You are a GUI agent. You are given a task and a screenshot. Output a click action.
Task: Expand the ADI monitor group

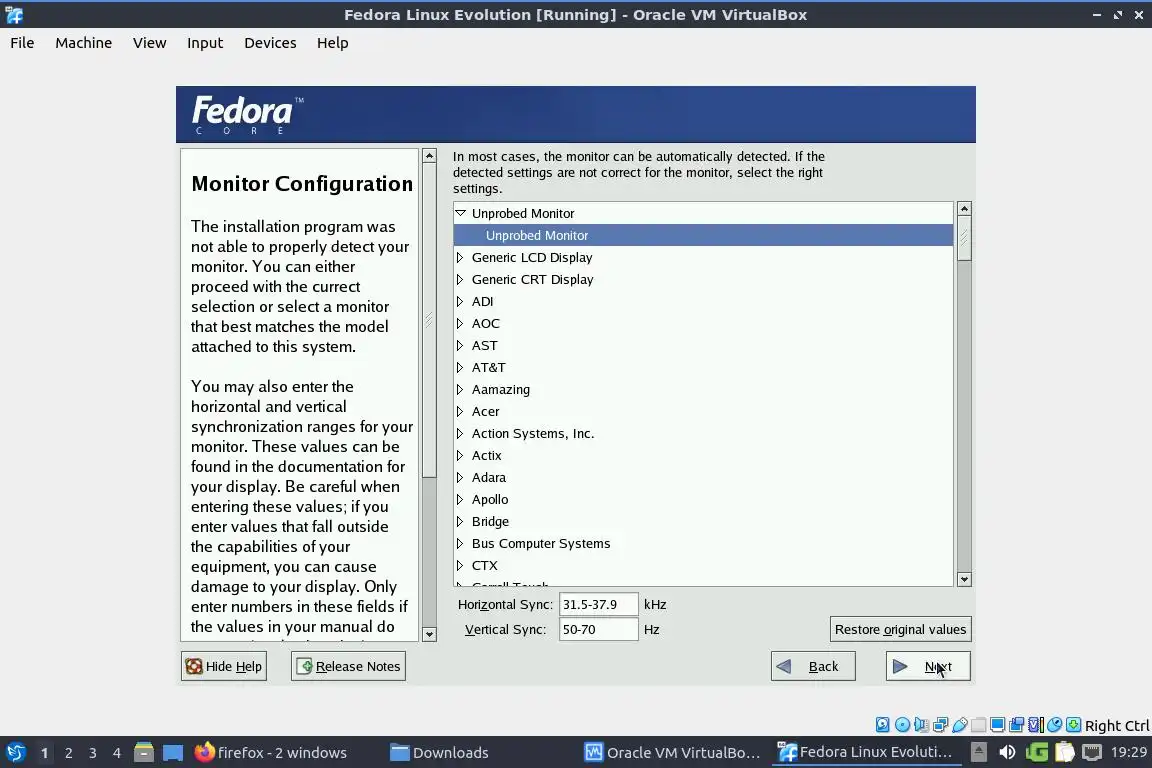pos(460,301)
